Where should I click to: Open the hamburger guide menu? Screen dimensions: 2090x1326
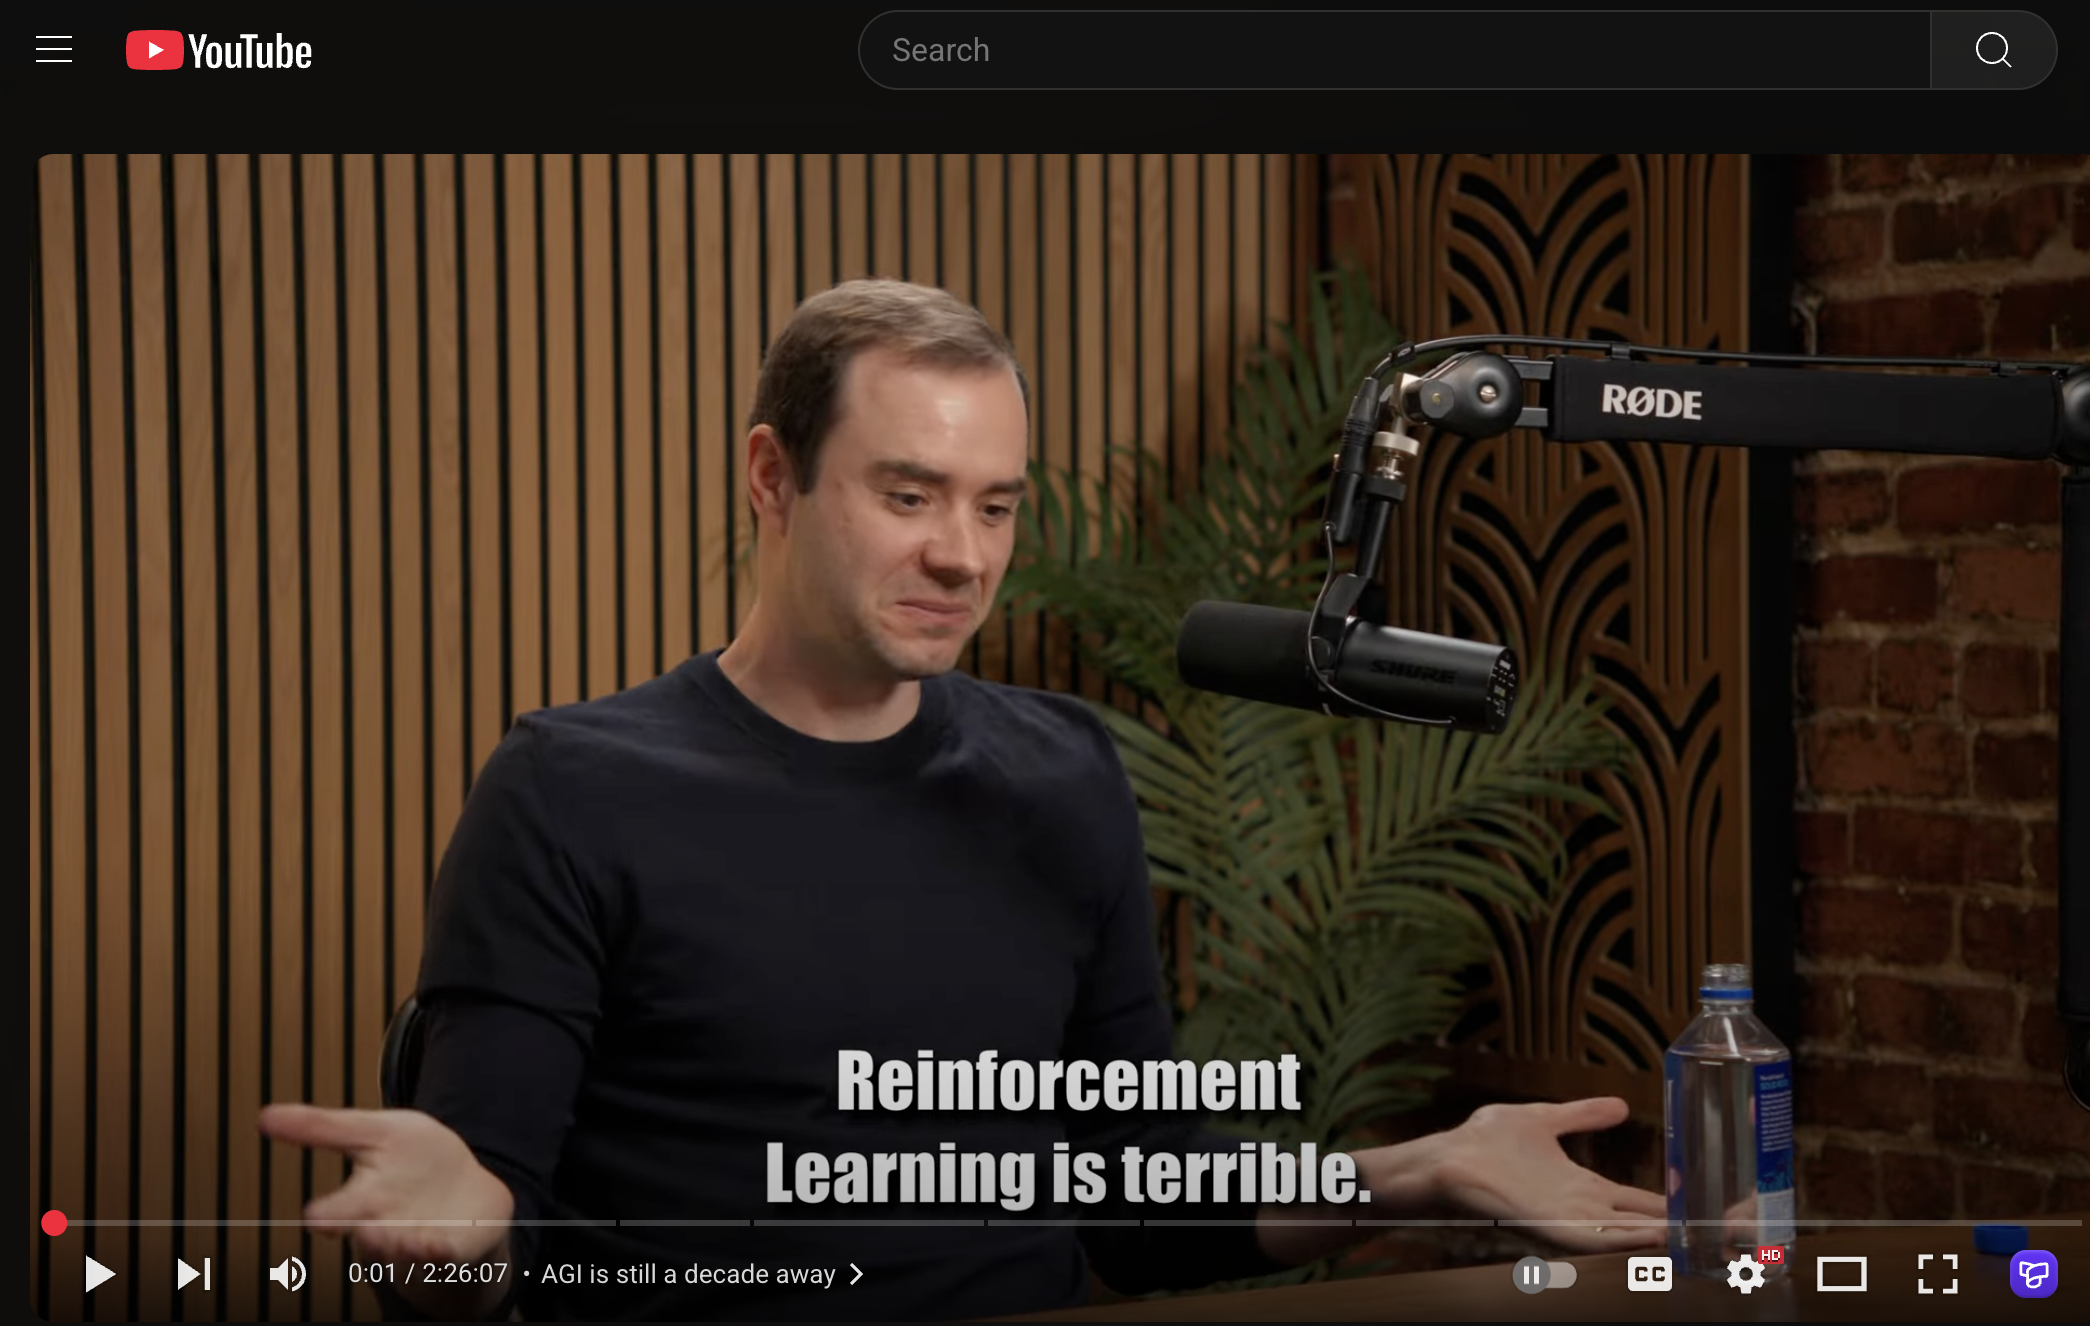[x=54, y=49]
